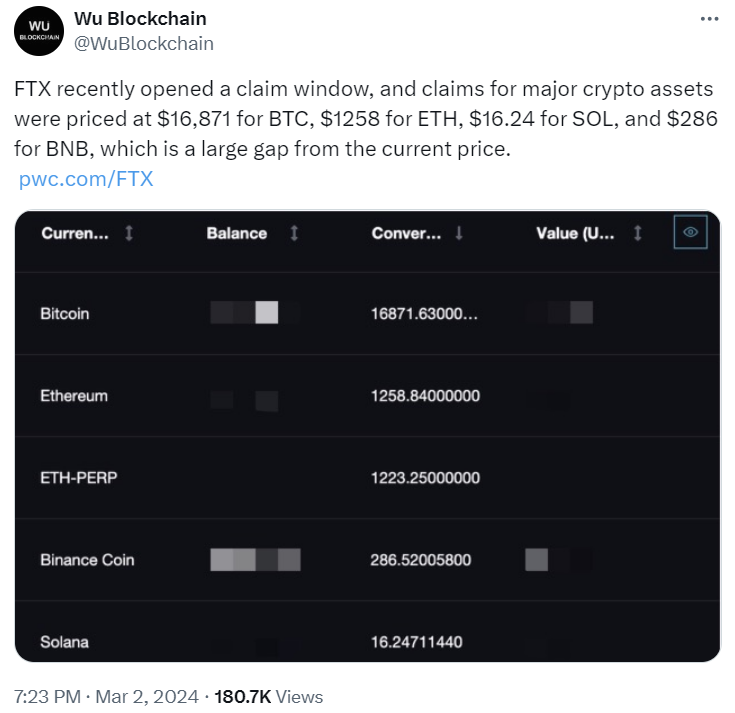735x713 pixels.
Task: Select the Solana row label
Action: (64, 642)
